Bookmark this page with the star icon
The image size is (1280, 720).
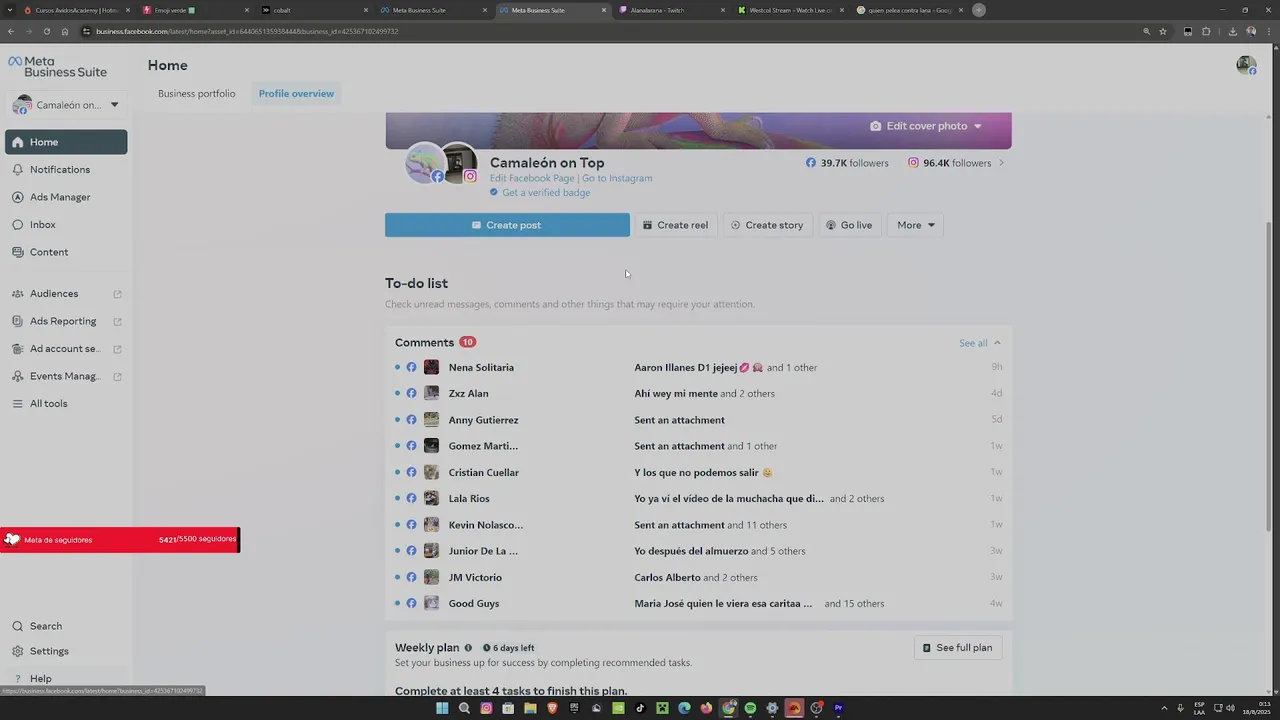[1163, 31]
